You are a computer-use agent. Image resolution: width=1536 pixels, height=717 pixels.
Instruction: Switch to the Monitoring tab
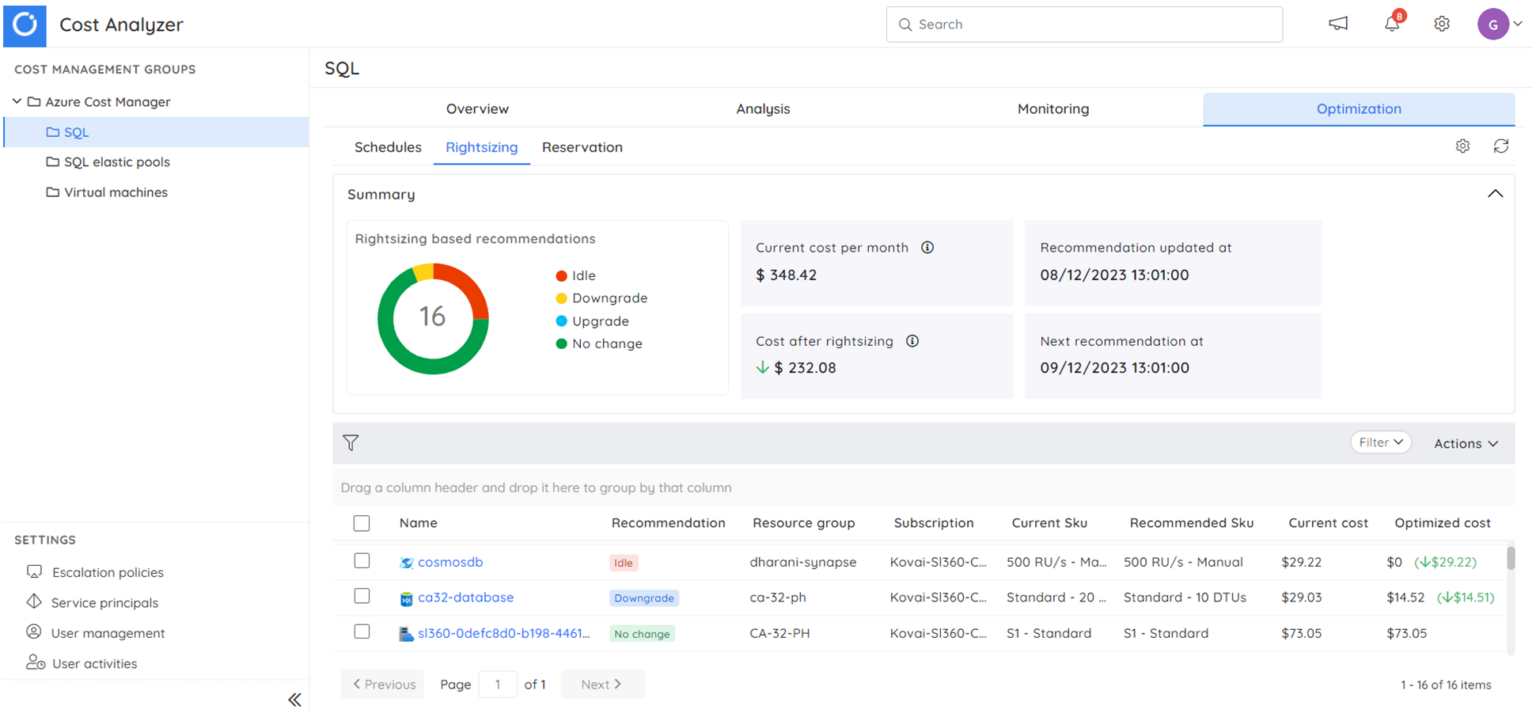[x=1052, y=108]
